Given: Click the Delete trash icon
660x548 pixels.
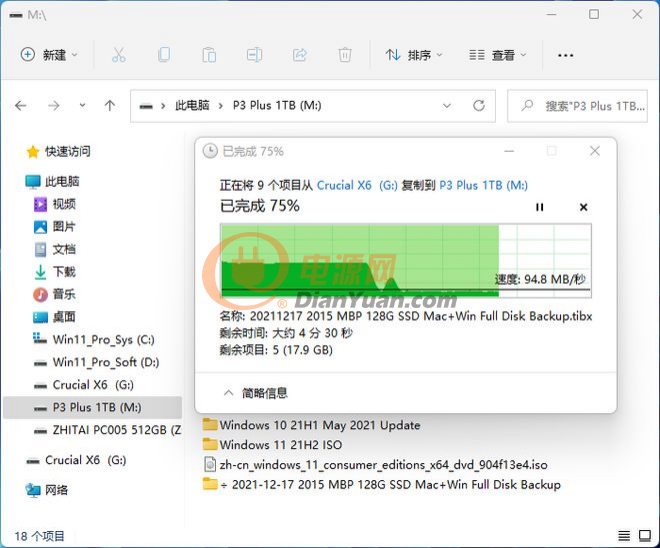Looking at the screenshot, I should (345, 55).
